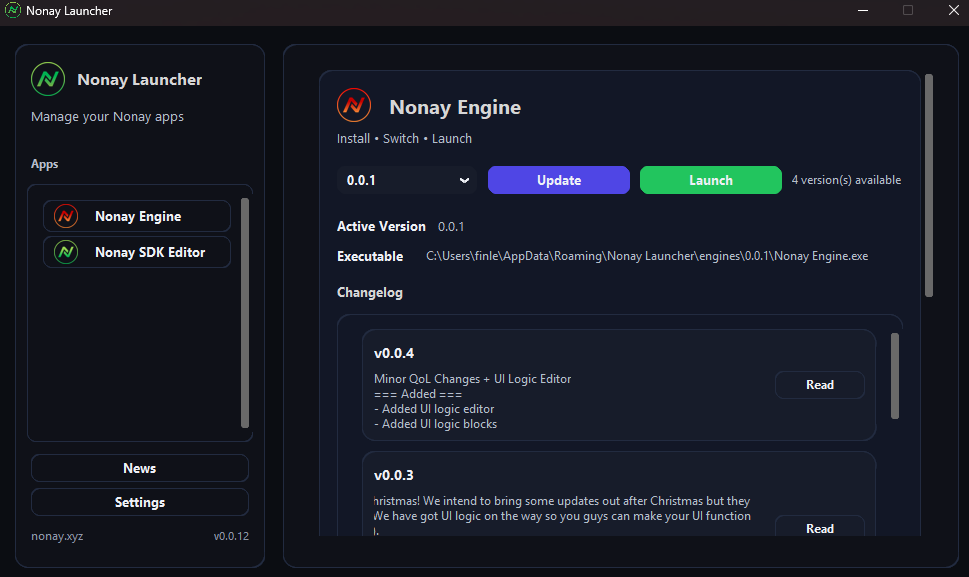
Task: Click the Executable label
Action: click(370, 256)
